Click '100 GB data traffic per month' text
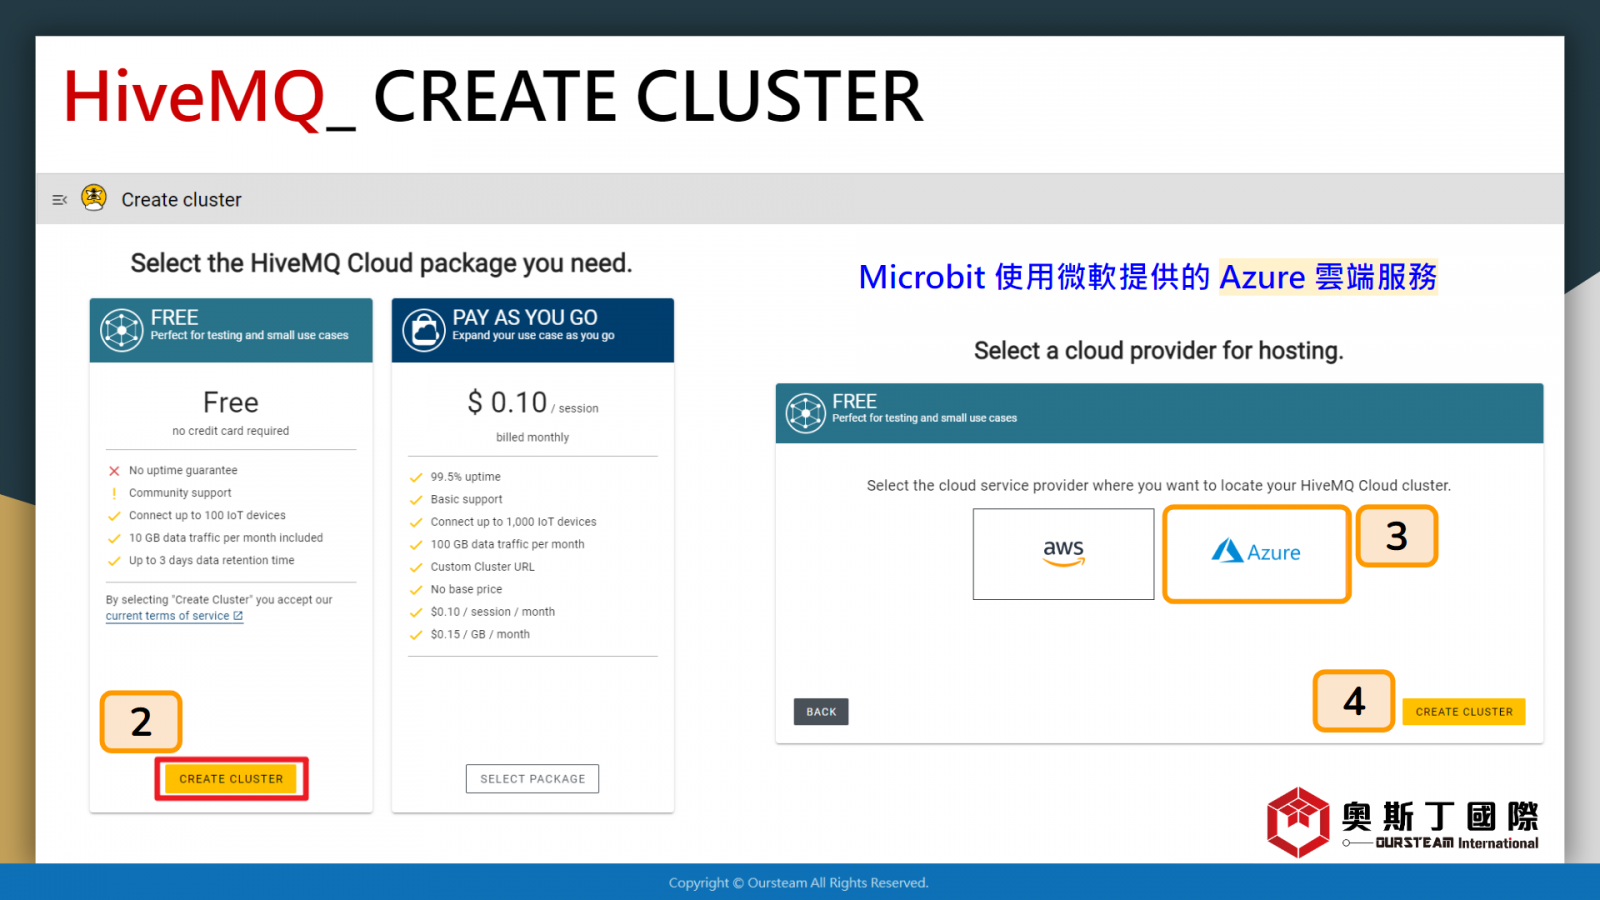 [508, 544]
